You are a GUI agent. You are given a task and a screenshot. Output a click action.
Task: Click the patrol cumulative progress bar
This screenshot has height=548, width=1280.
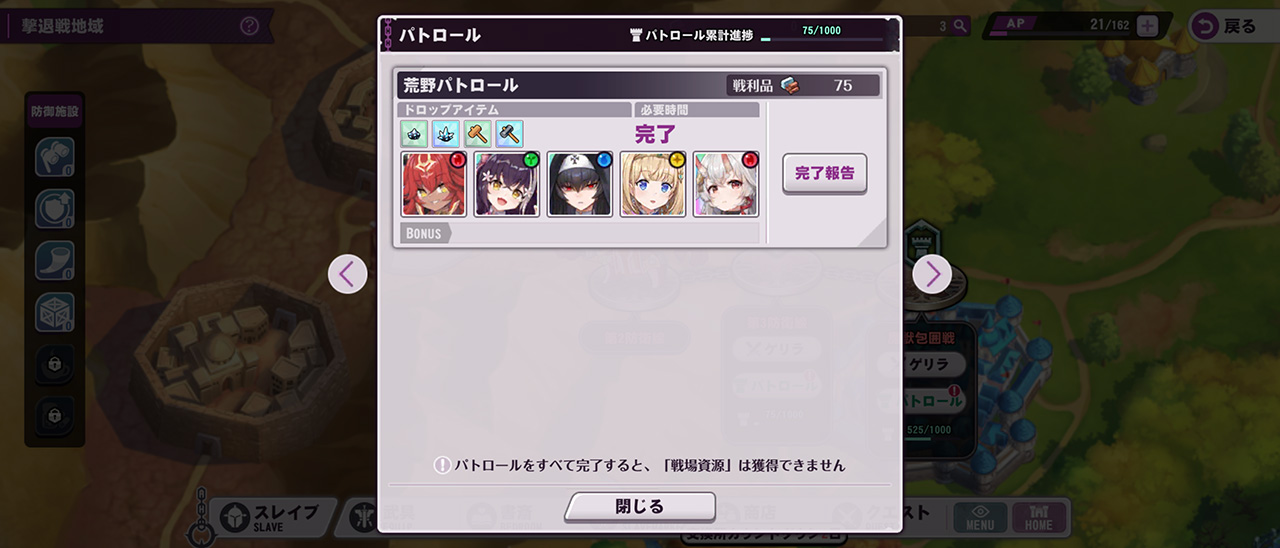[822, 40]
